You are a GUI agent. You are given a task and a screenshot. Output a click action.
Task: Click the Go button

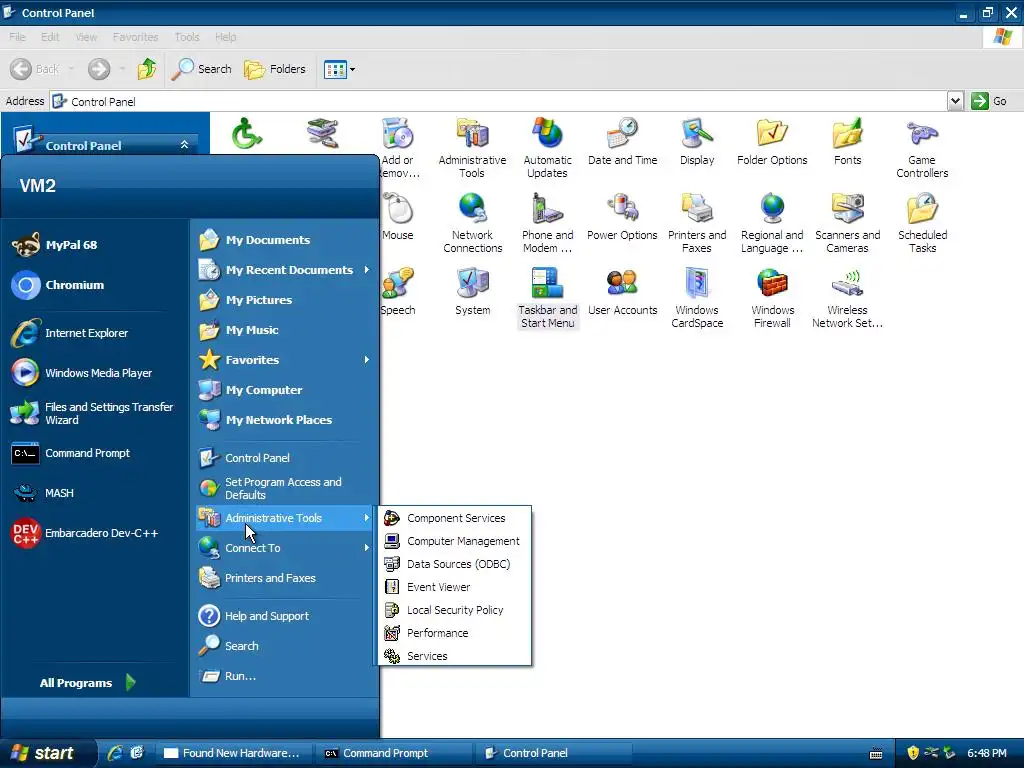pyautogui.click(x=989, y=101)
